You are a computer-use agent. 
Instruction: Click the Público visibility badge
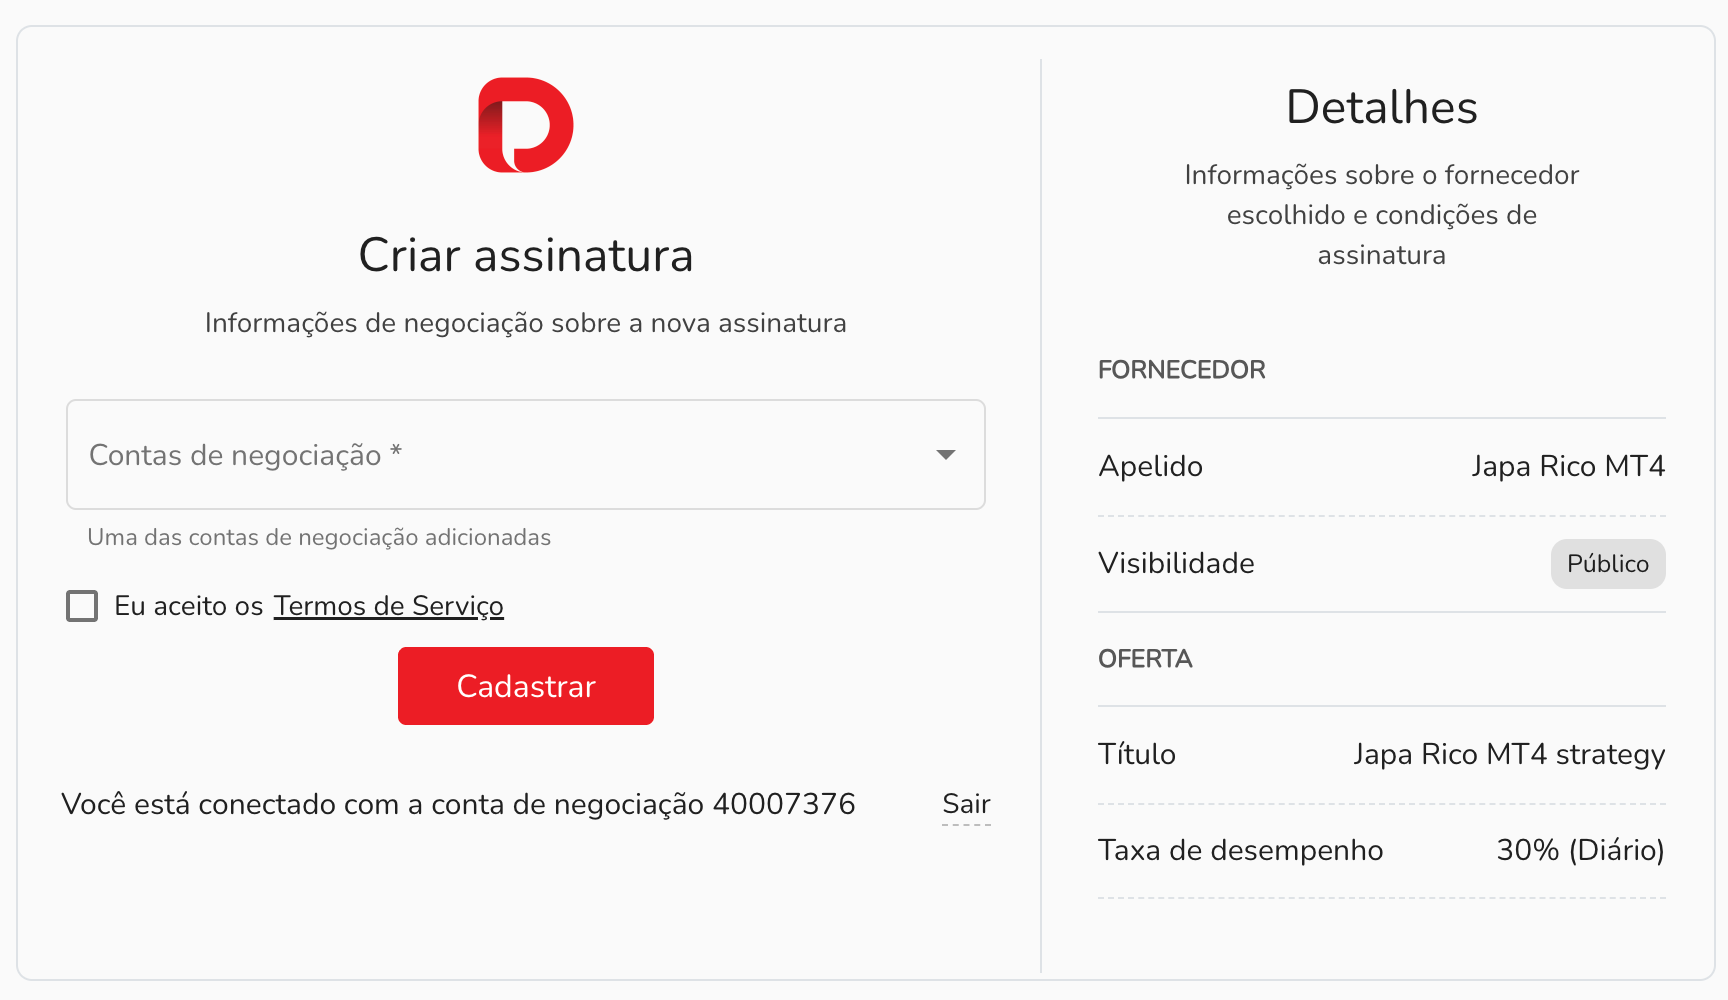click(1607, 564)
